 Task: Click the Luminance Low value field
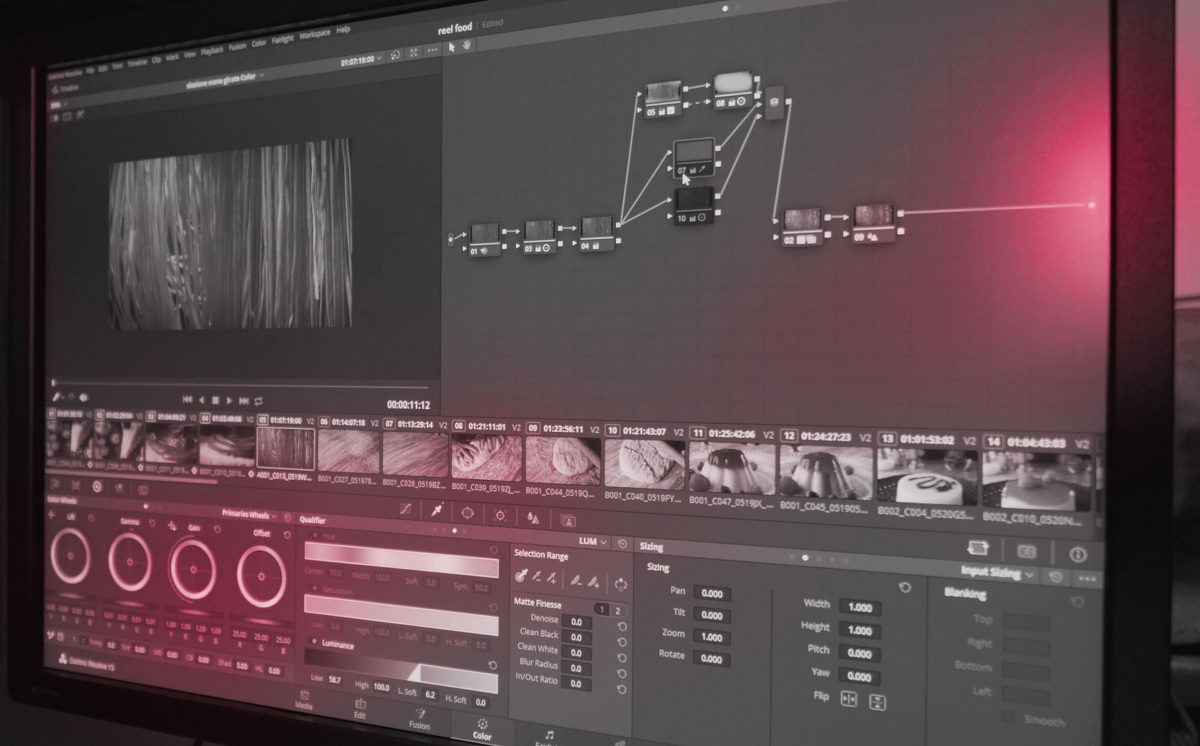(335, 680)
